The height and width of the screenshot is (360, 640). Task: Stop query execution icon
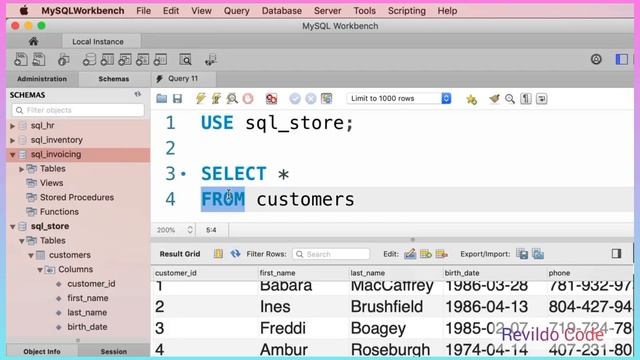point(248,98)
